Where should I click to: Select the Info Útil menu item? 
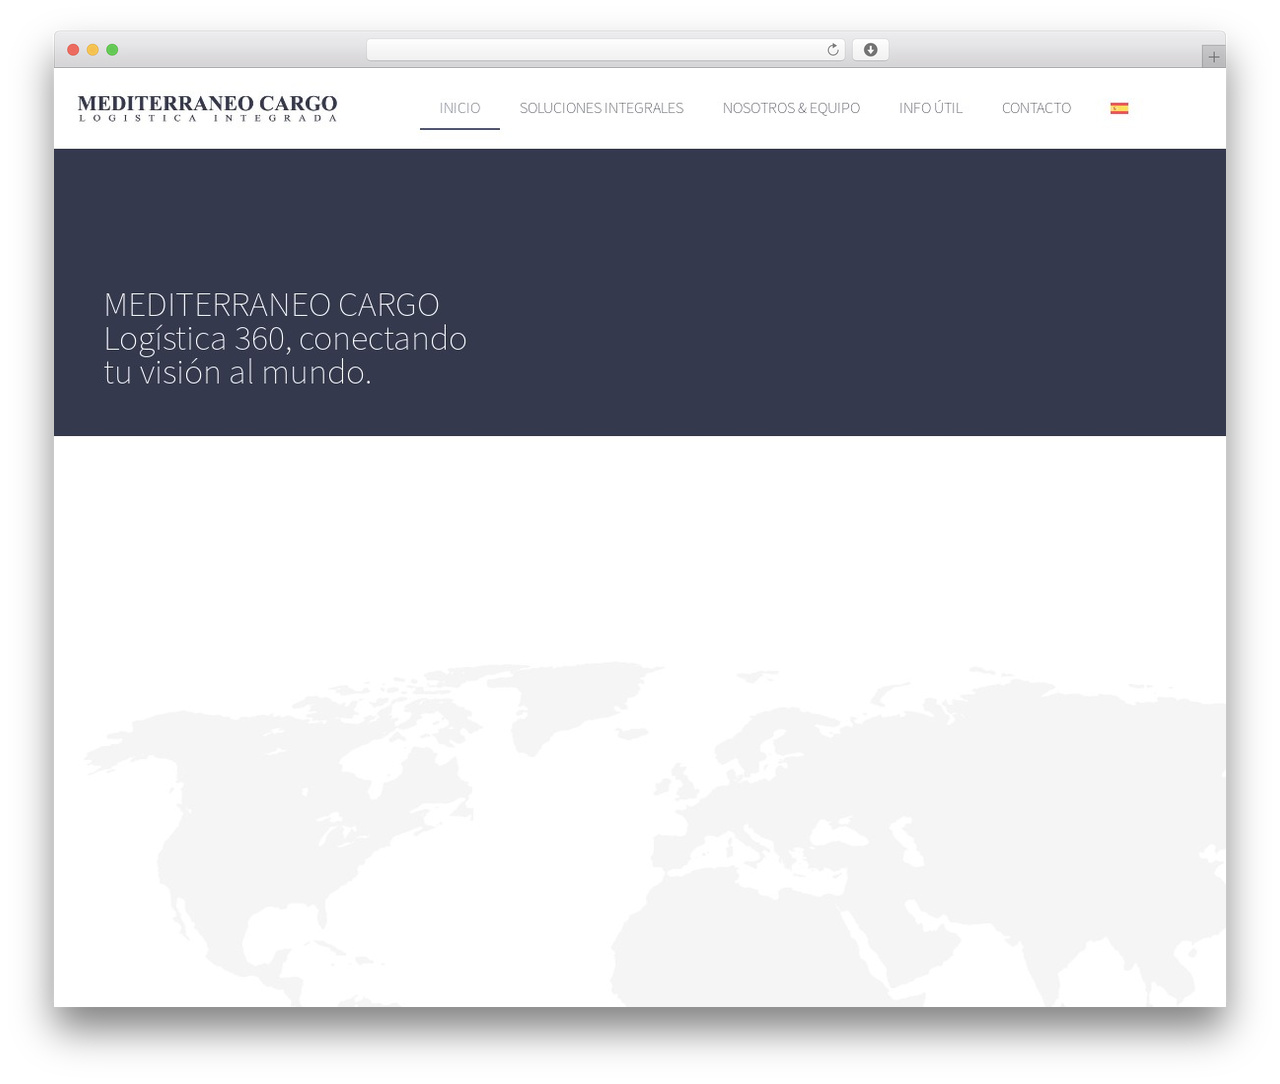tap(930, 108)
